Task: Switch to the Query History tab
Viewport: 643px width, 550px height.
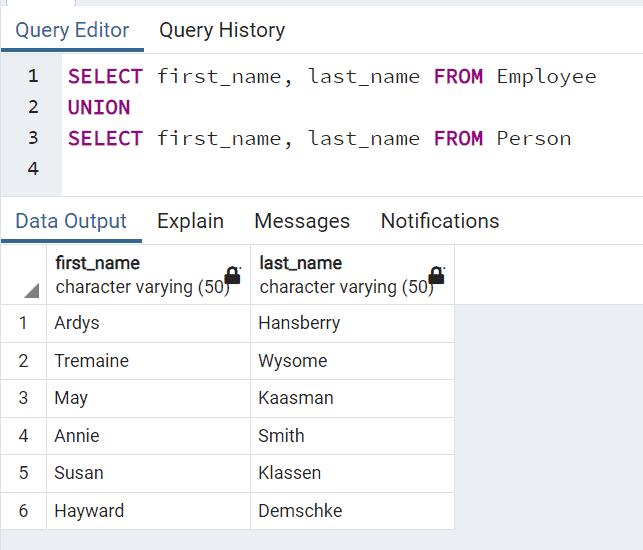Action: click(x=222, y=30)
